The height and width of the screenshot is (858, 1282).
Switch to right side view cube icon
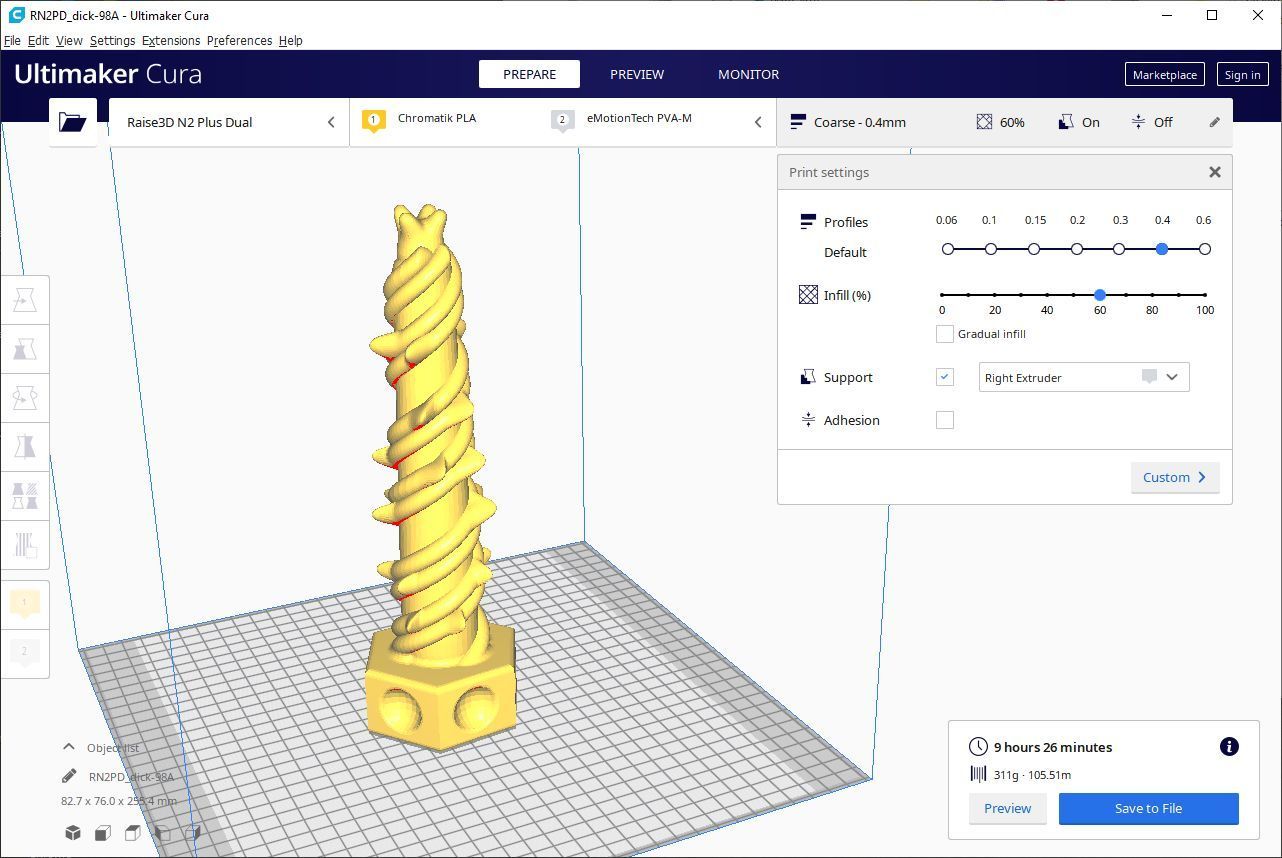[x=192, y=832]
